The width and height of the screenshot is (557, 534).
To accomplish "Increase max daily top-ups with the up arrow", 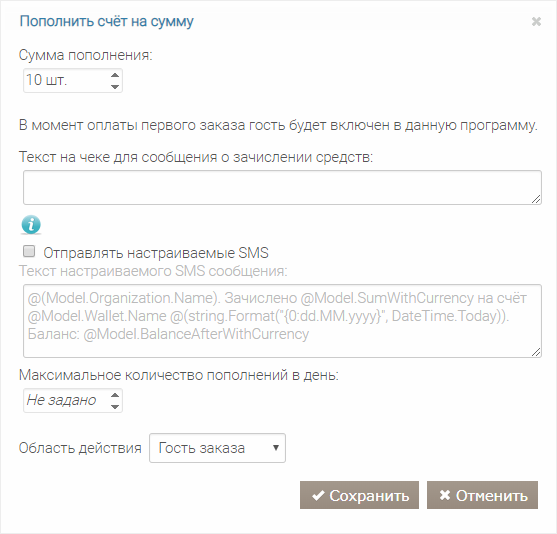I will 115,395.
